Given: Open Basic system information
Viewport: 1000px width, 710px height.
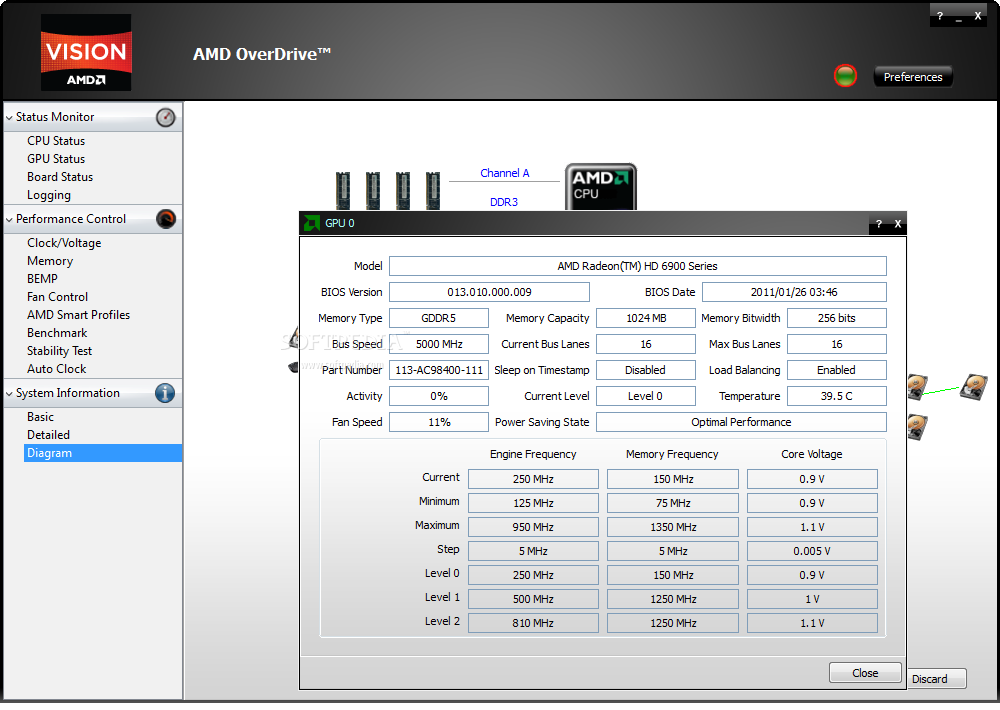Looking at the screenshot, I should click(40, 417).
